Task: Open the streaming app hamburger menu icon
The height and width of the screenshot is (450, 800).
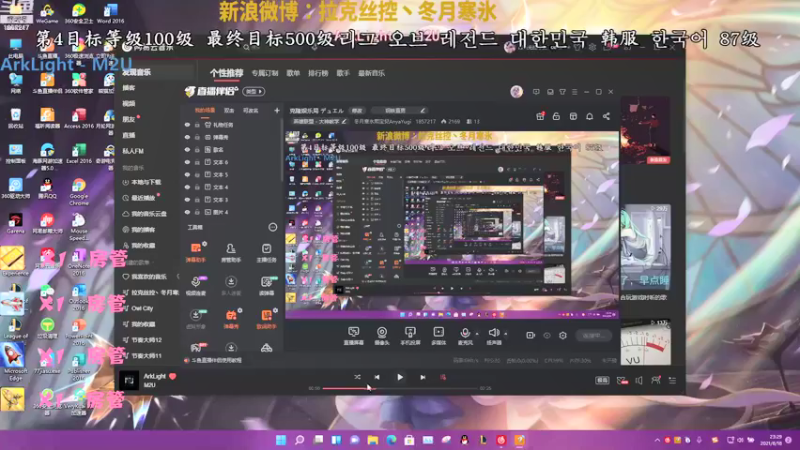Action: [x=574, y=92]
